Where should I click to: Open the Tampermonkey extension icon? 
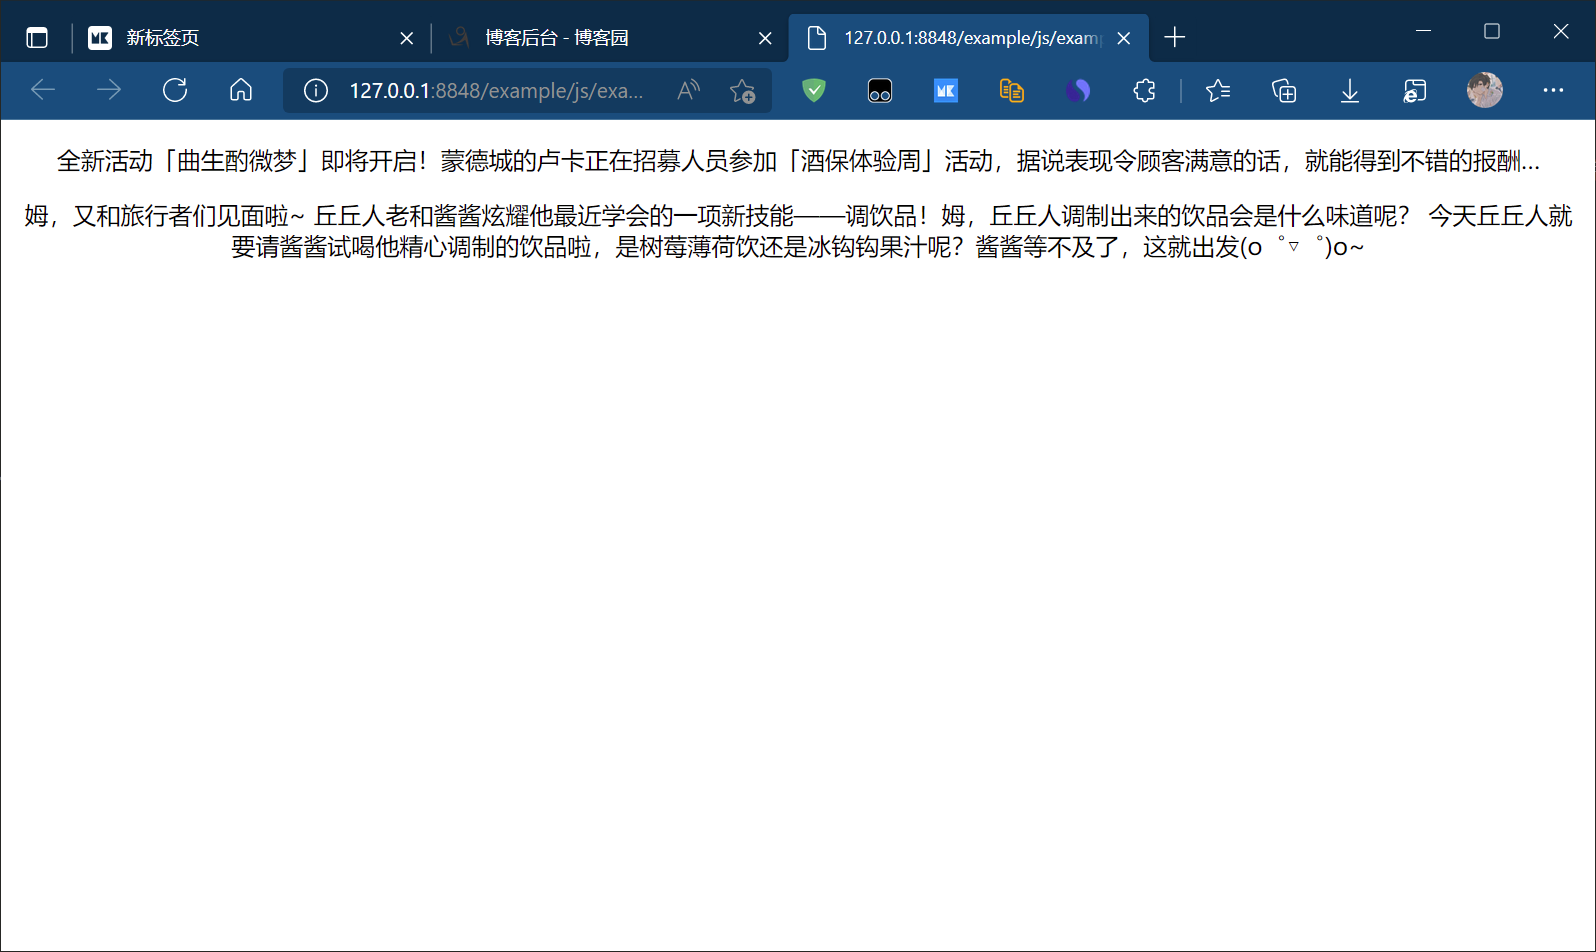pos(880,91)
